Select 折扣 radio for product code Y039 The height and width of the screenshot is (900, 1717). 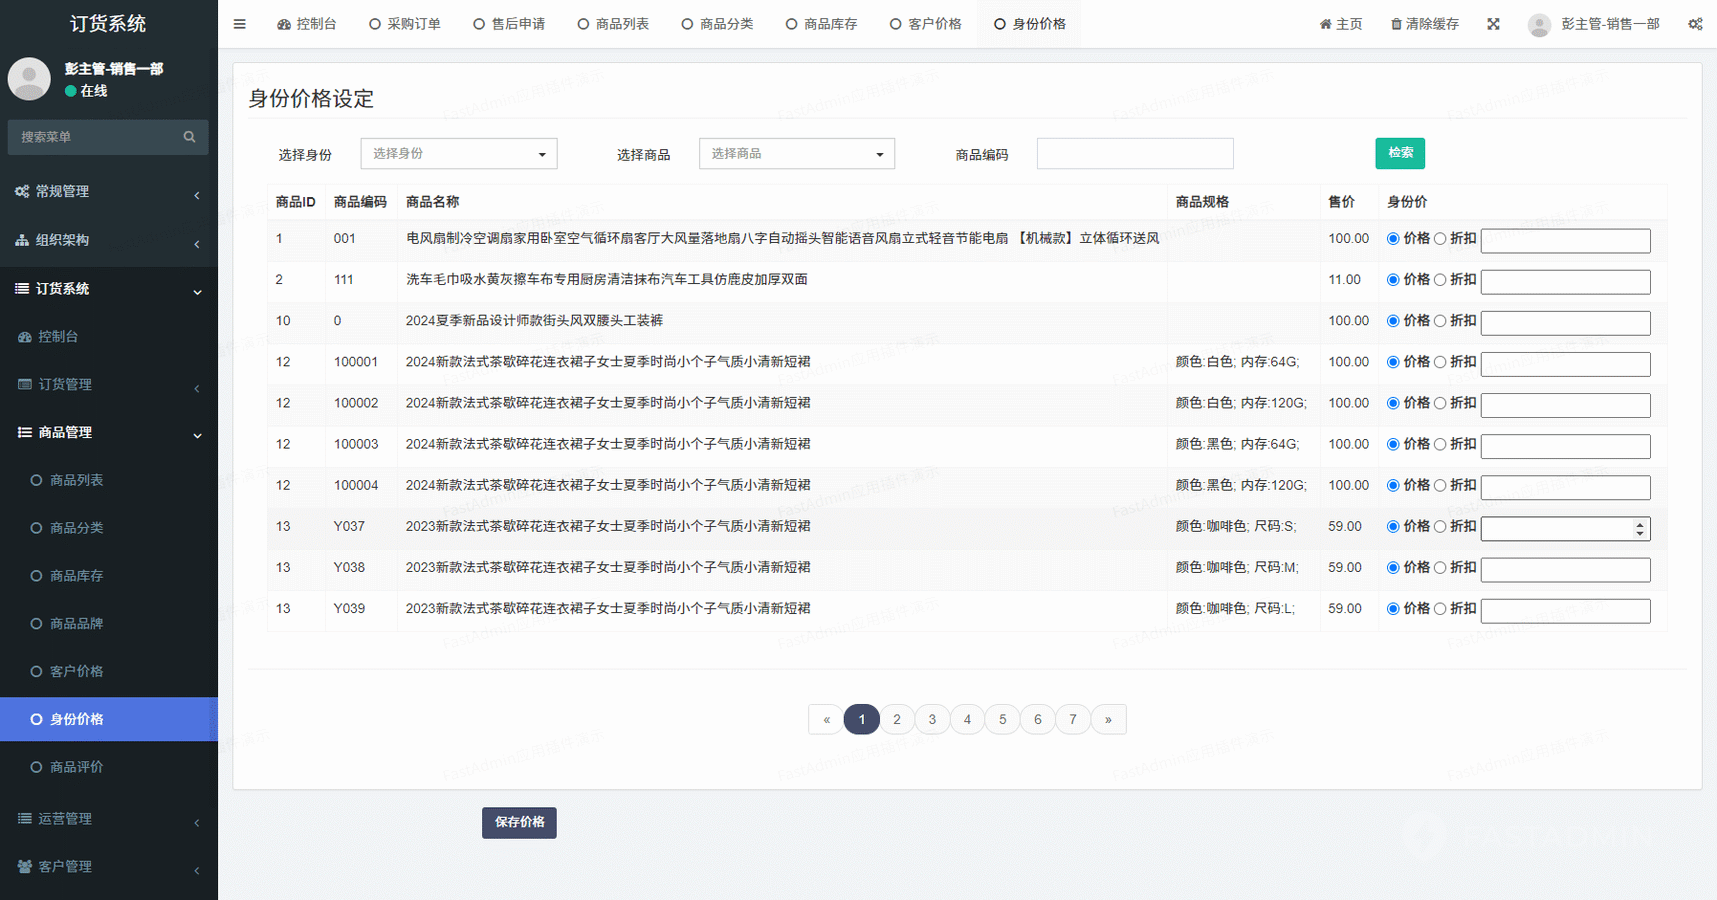1440,609
